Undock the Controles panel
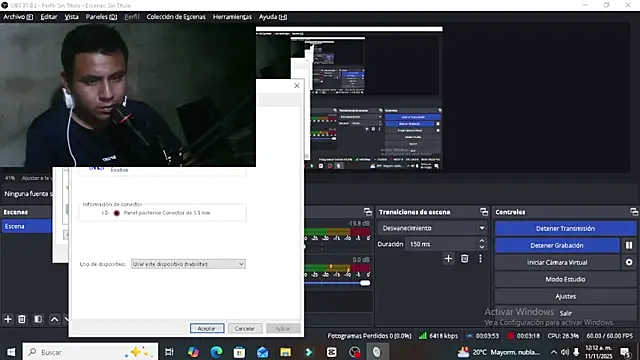Image resolution: width=640 pixels, height=360 pixels. [633, 212]
